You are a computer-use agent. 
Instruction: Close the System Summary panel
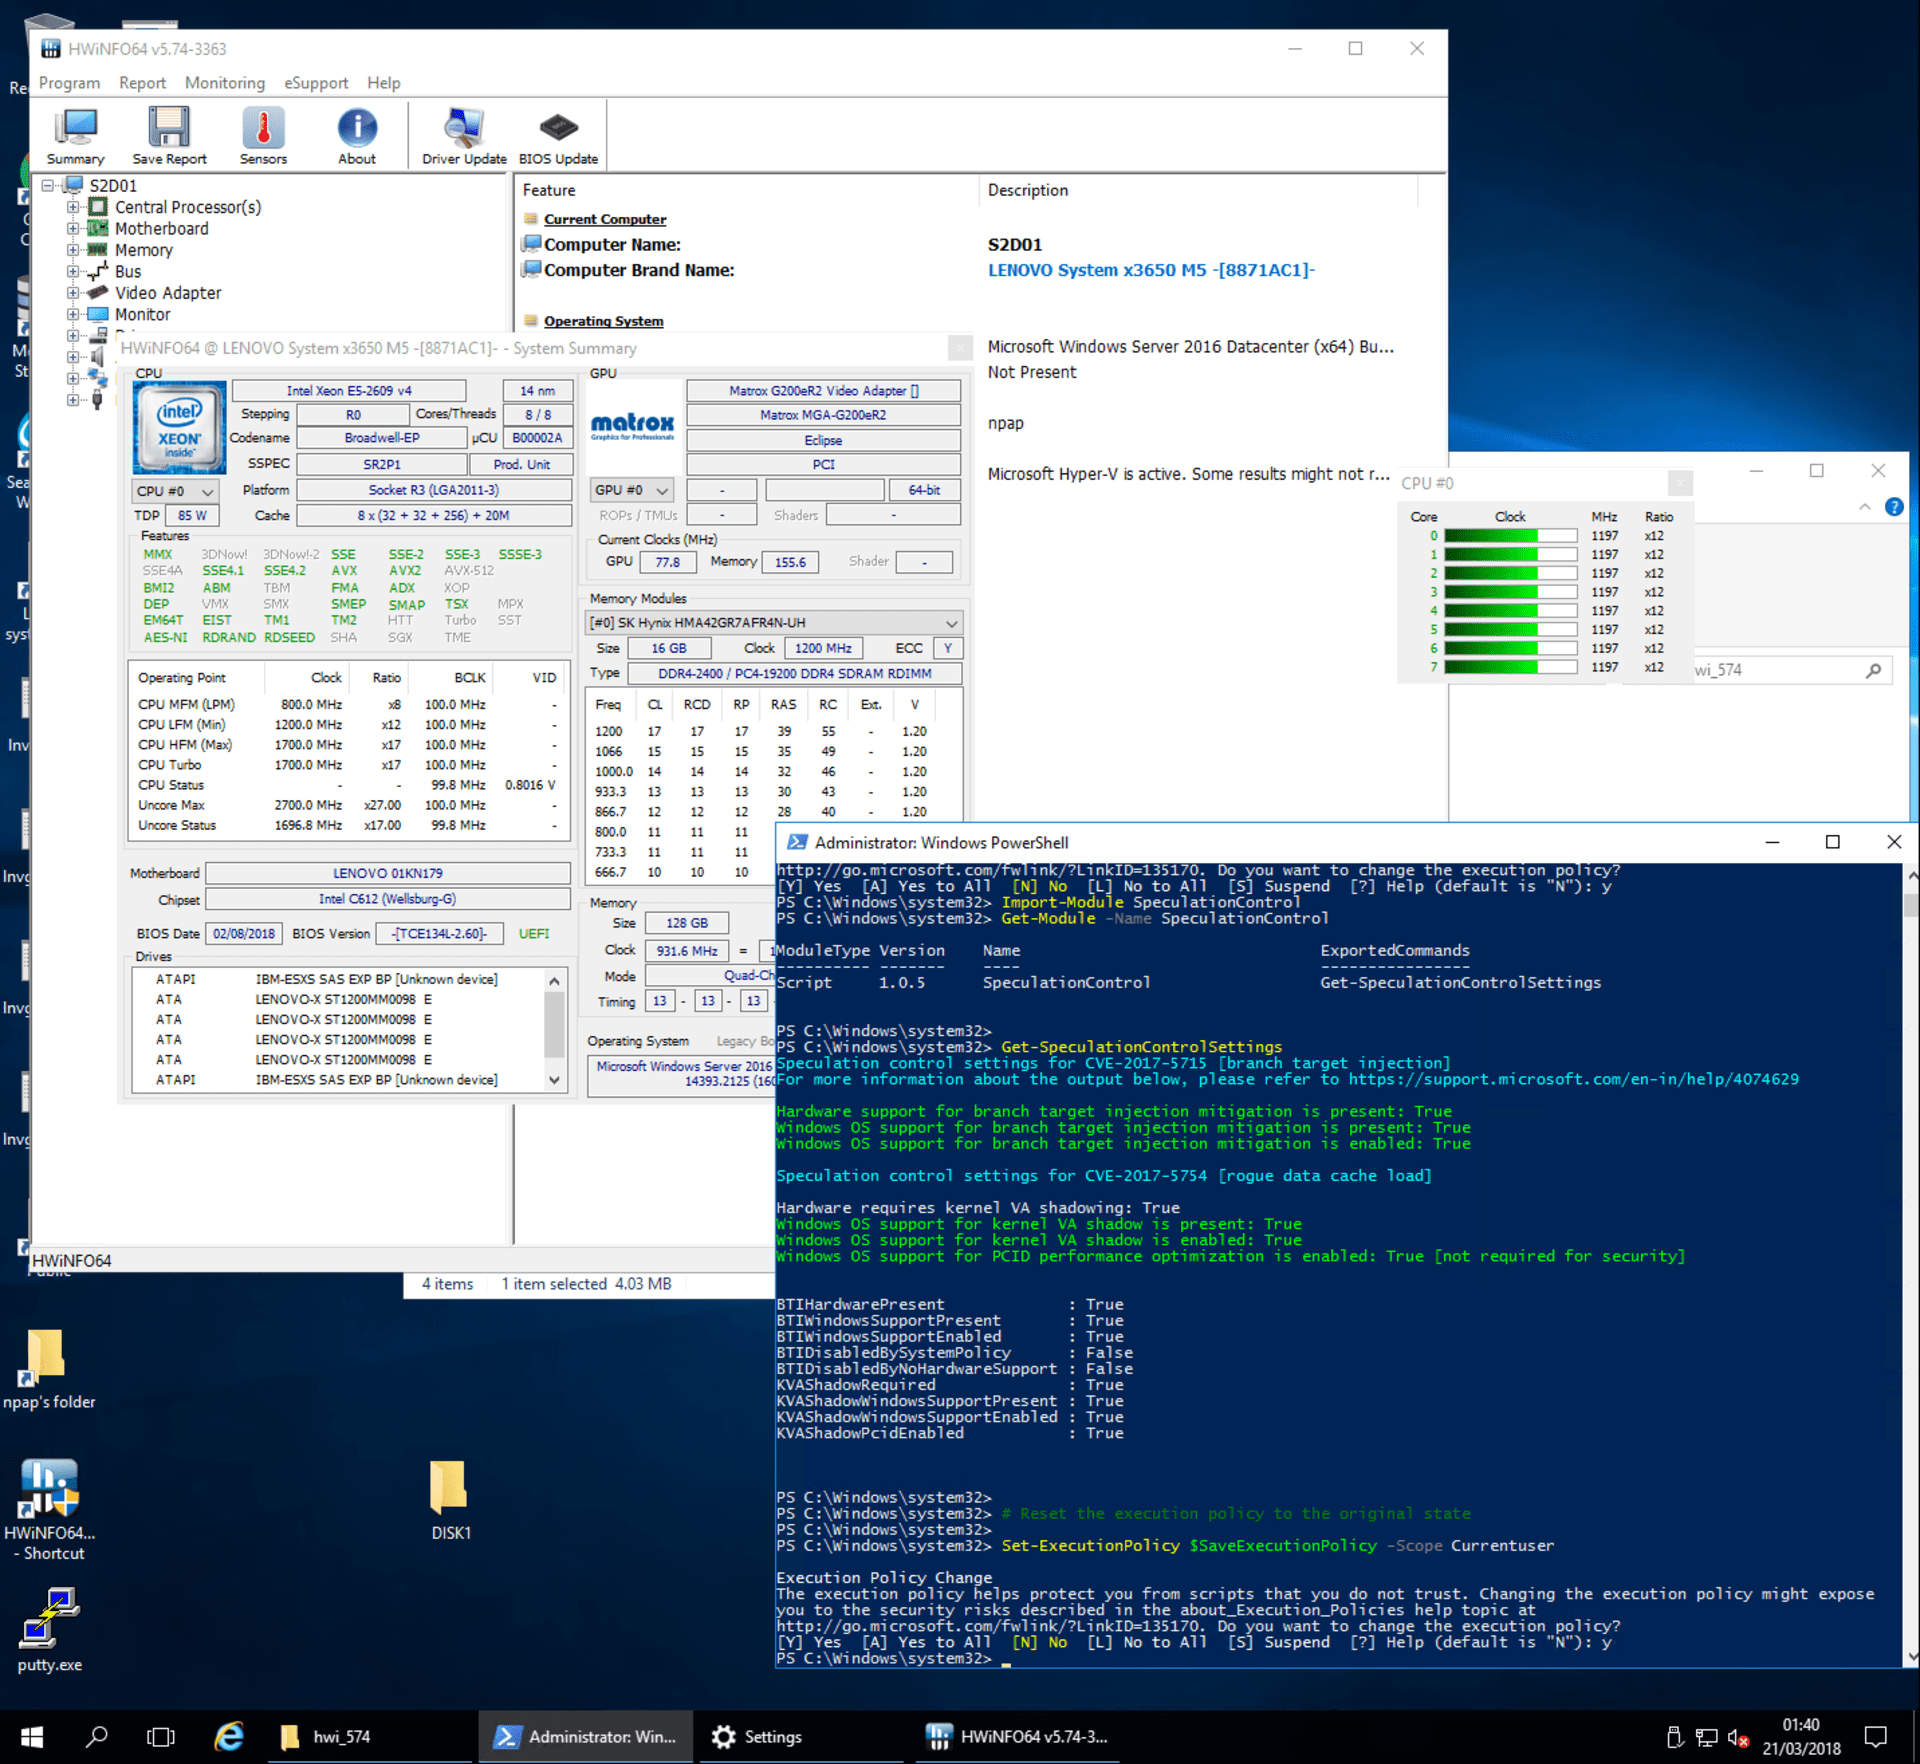959,348
